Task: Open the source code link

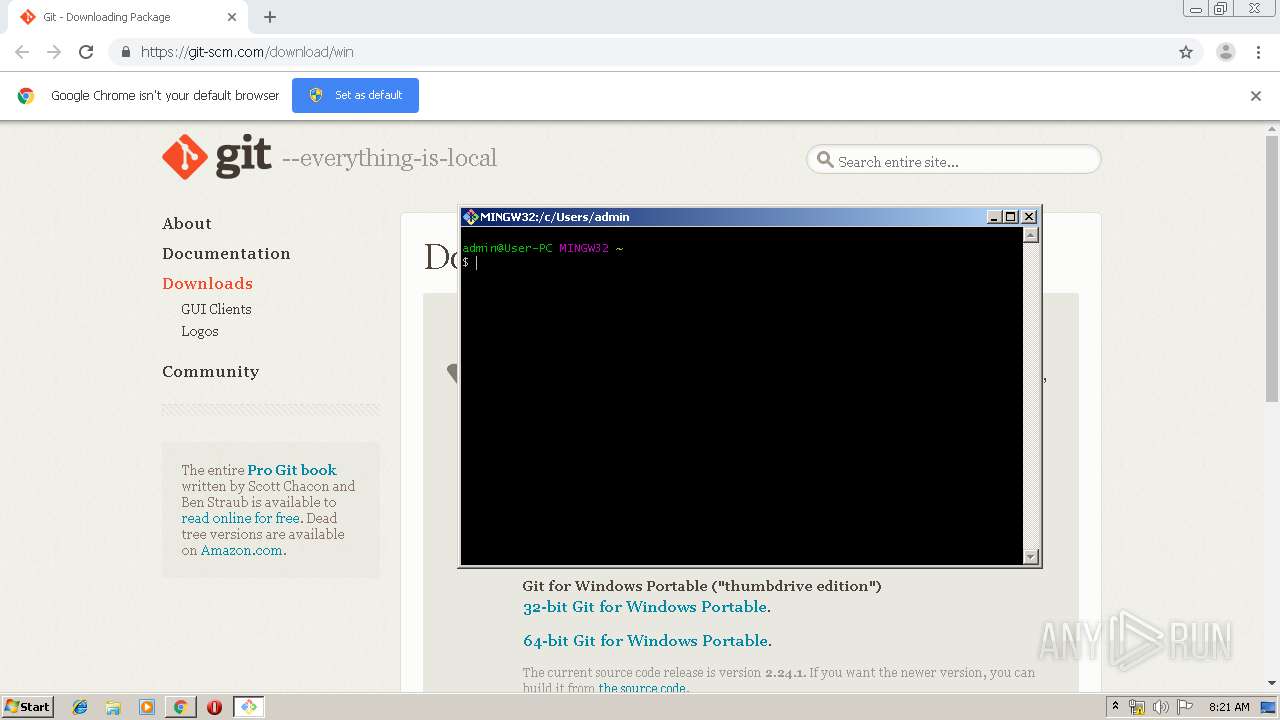Action: tap(642, 688)
